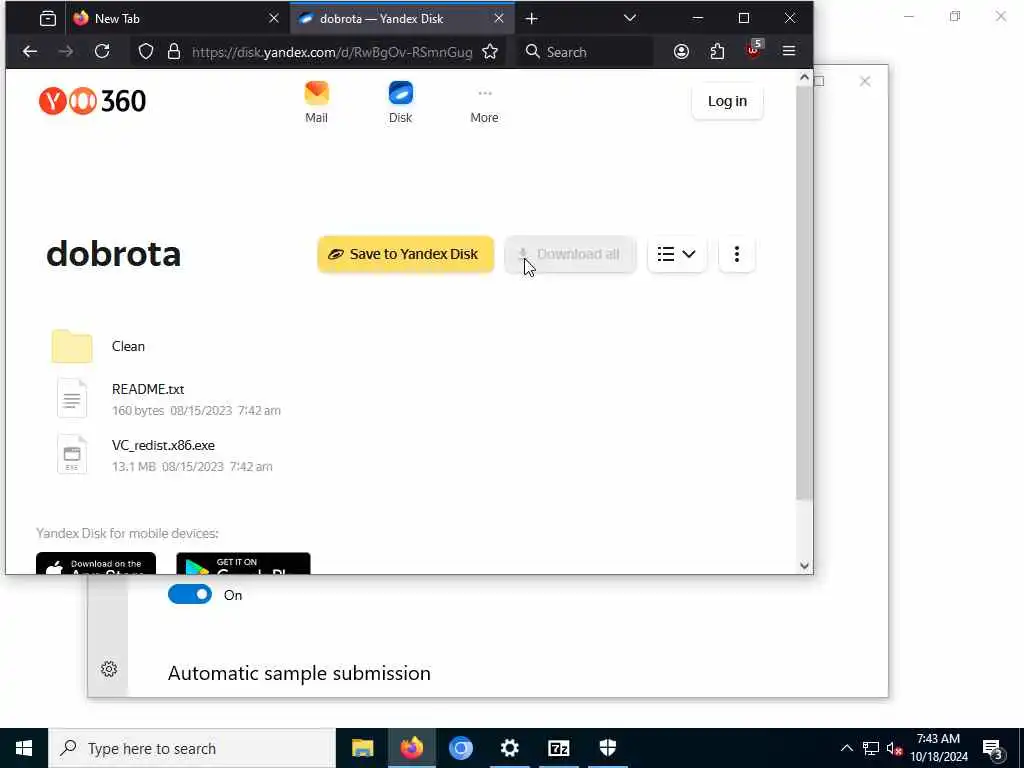The width and height of the screenshot is (1024, 768).
Task: Open the Settings gear on the taskbar
Action: (x=509, y=748)
